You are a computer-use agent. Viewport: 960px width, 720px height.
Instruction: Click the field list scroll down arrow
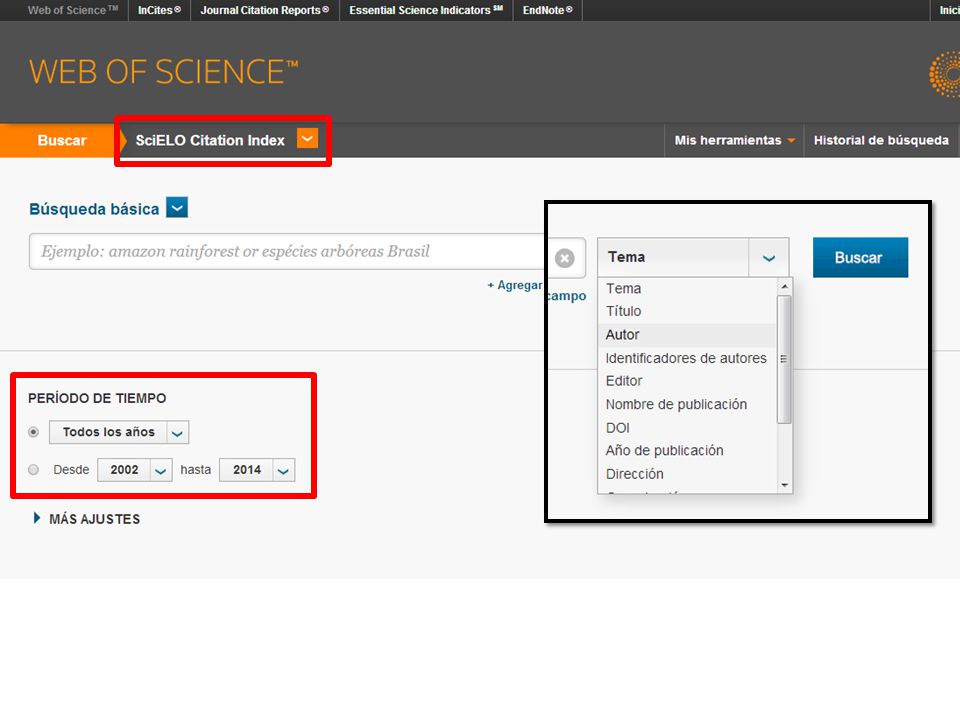784,486
